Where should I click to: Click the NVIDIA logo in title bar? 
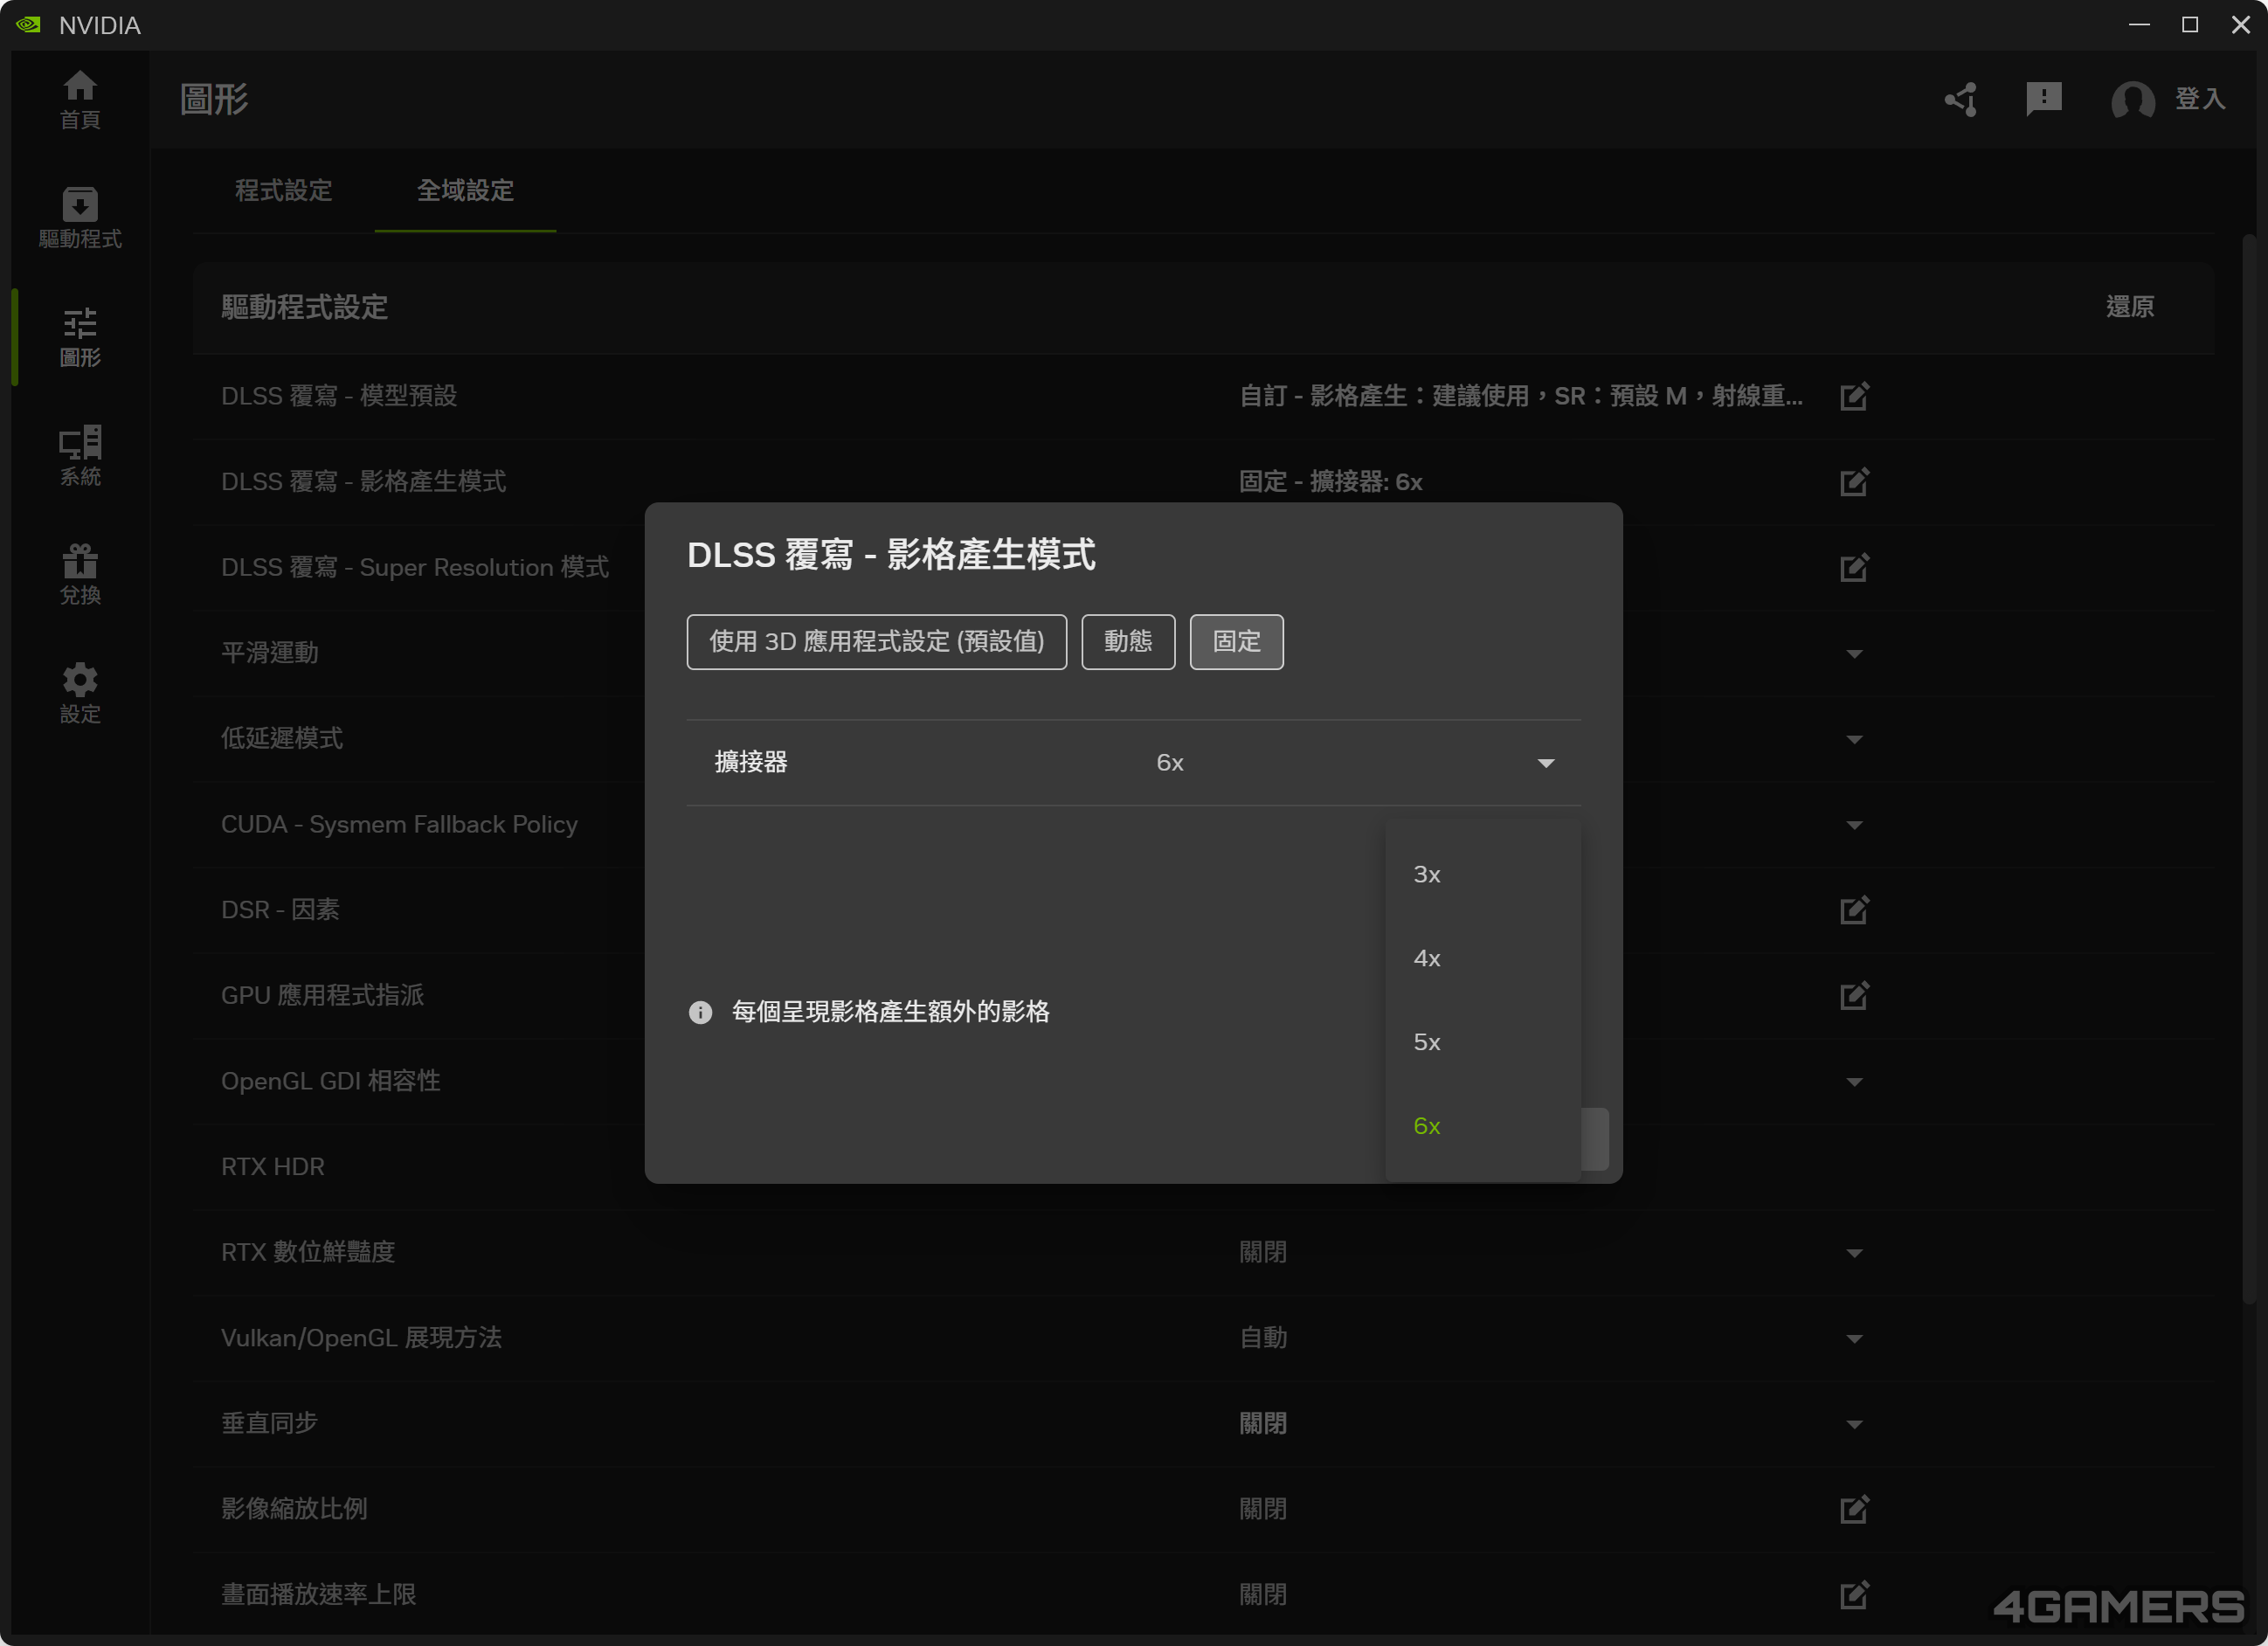coord(29,24)
